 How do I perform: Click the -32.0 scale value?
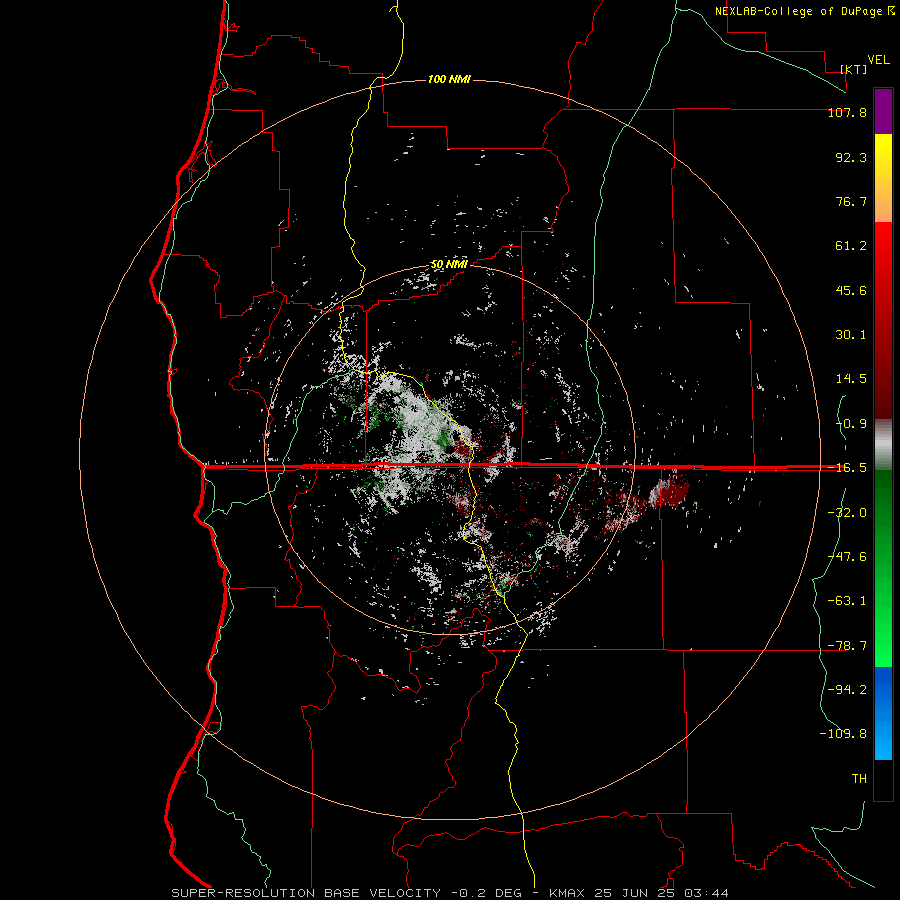[x=847, y=512]
